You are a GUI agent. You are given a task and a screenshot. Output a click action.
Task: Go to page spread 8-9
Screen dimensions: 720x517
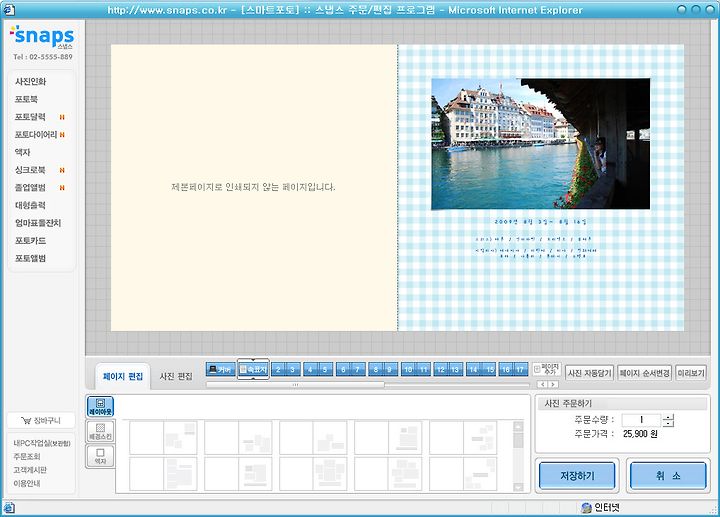[x=383, y=369]
